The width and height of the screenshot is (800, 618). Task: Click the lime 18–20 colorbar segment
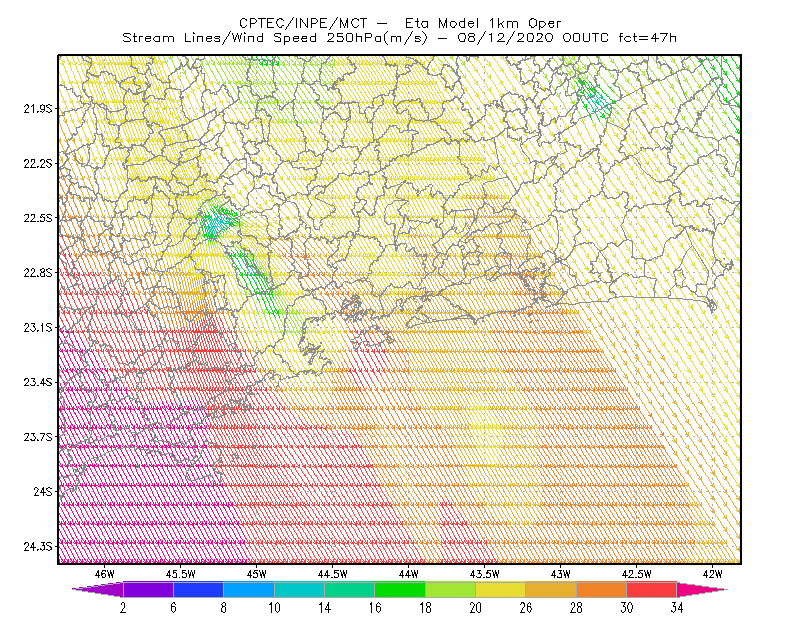[x=451, y=589]
